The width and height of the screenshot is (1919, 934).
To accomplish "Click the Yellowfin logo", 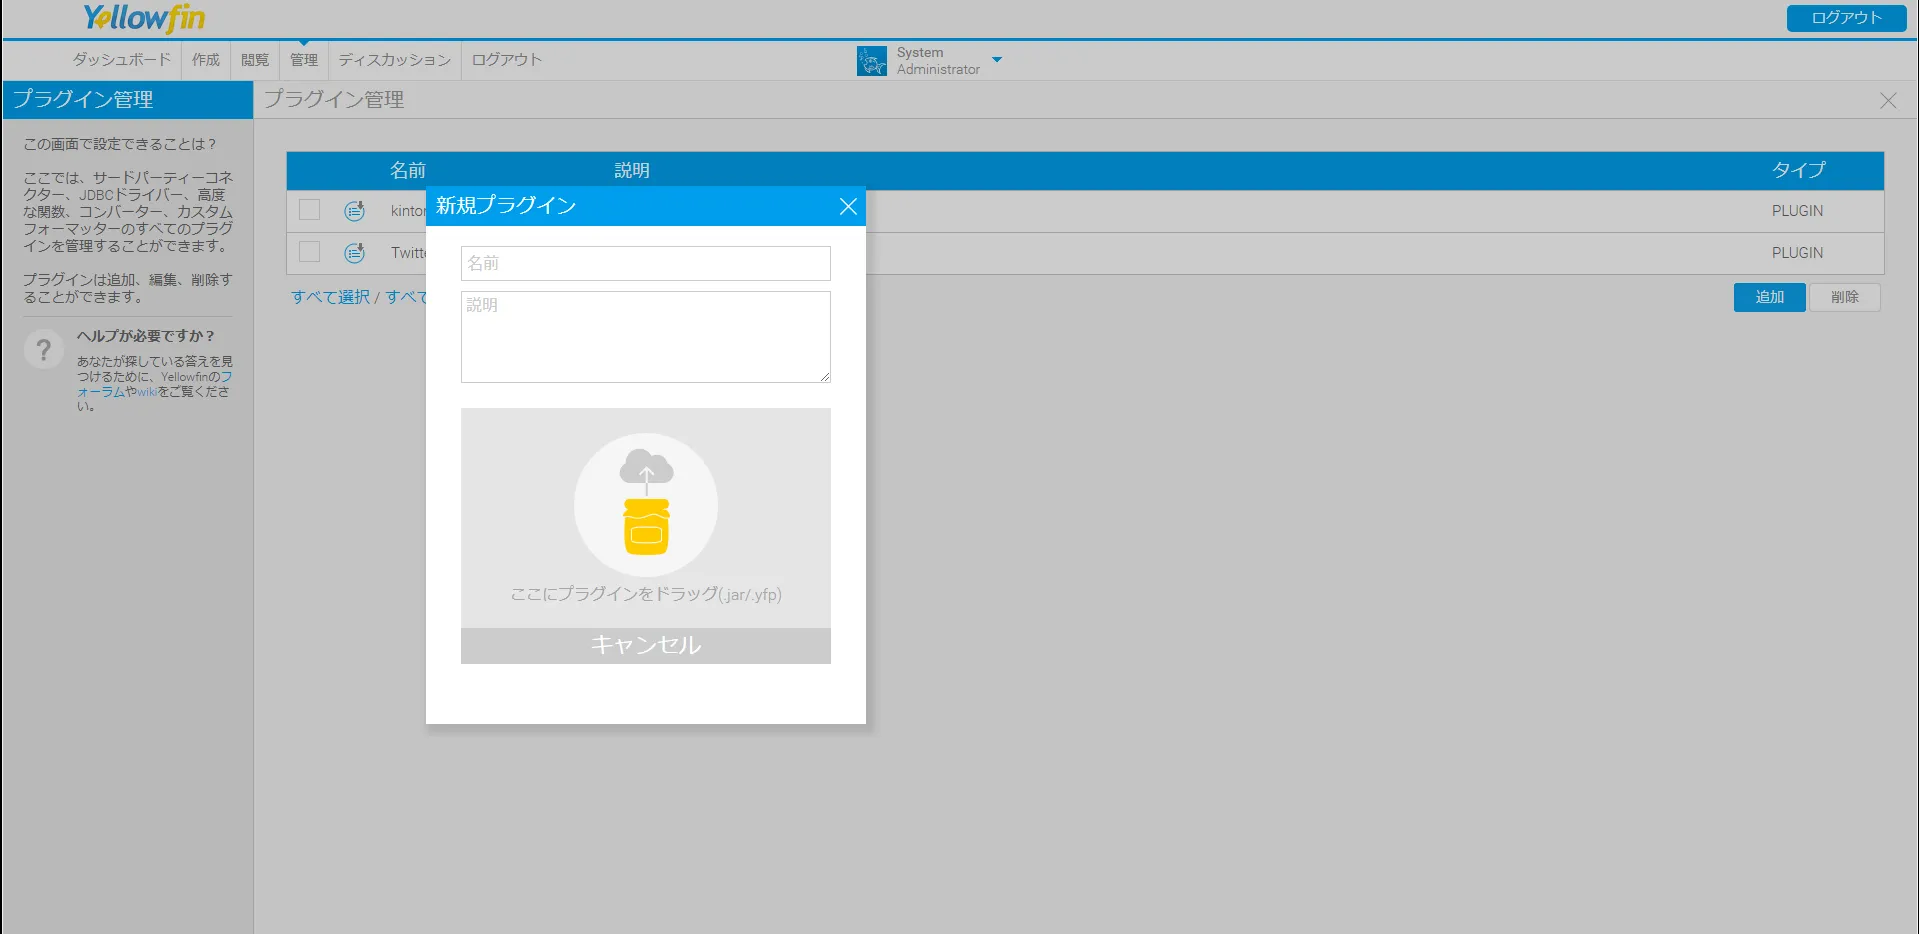I will pos(144,18).
